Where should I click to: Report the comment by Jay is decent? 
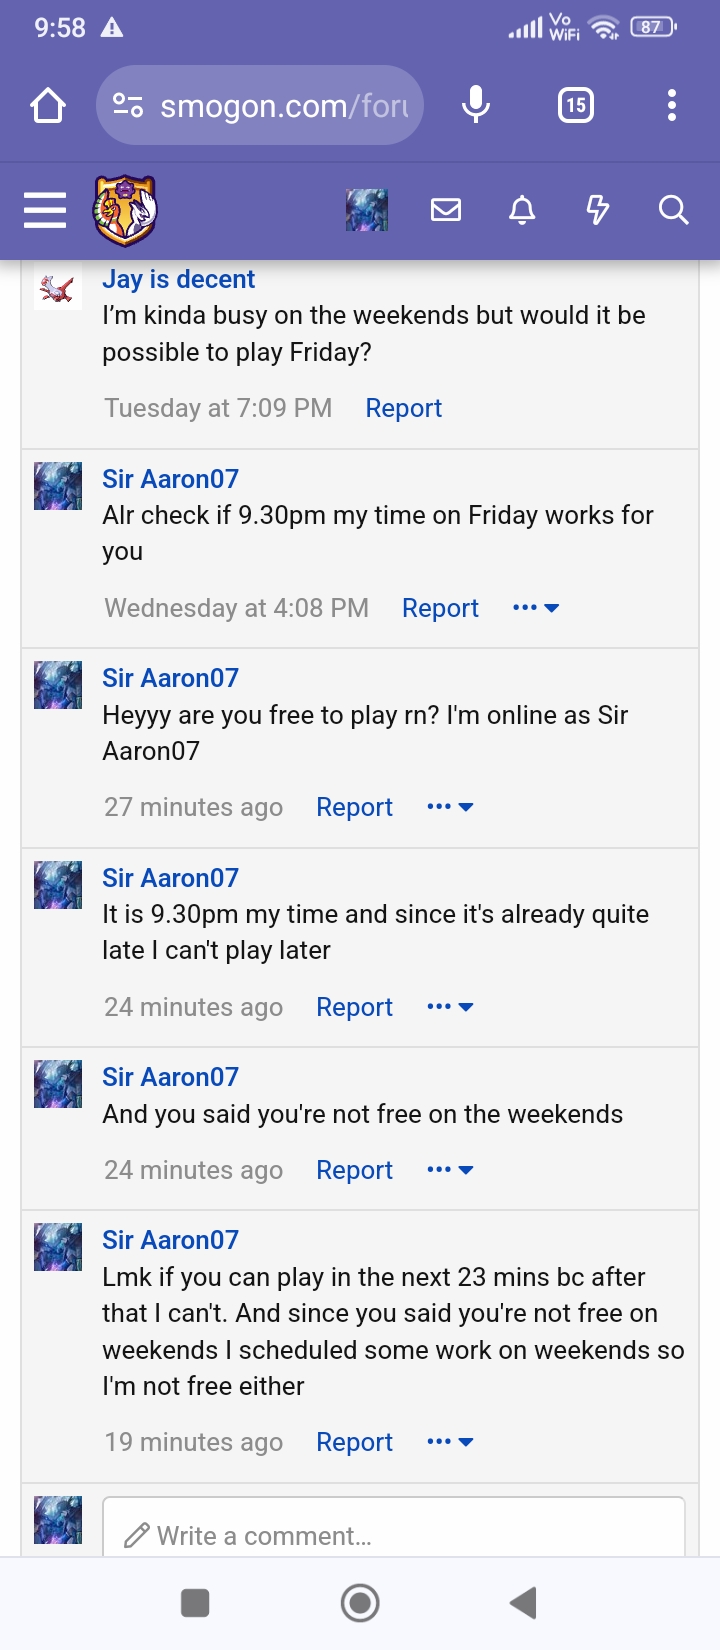pos(403,408)
